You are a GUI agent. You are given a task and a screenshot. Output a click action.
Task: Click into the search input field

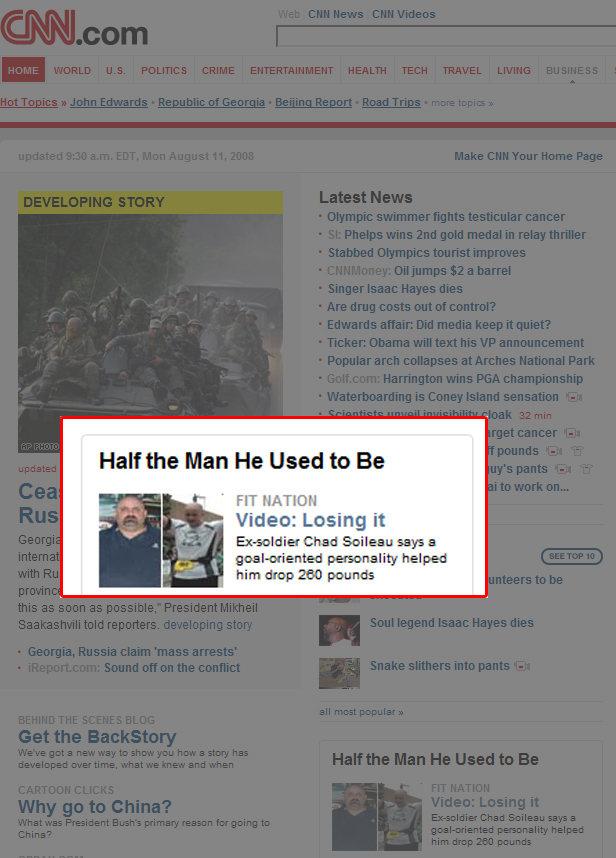pyautogui.click(x=446, y=37)
